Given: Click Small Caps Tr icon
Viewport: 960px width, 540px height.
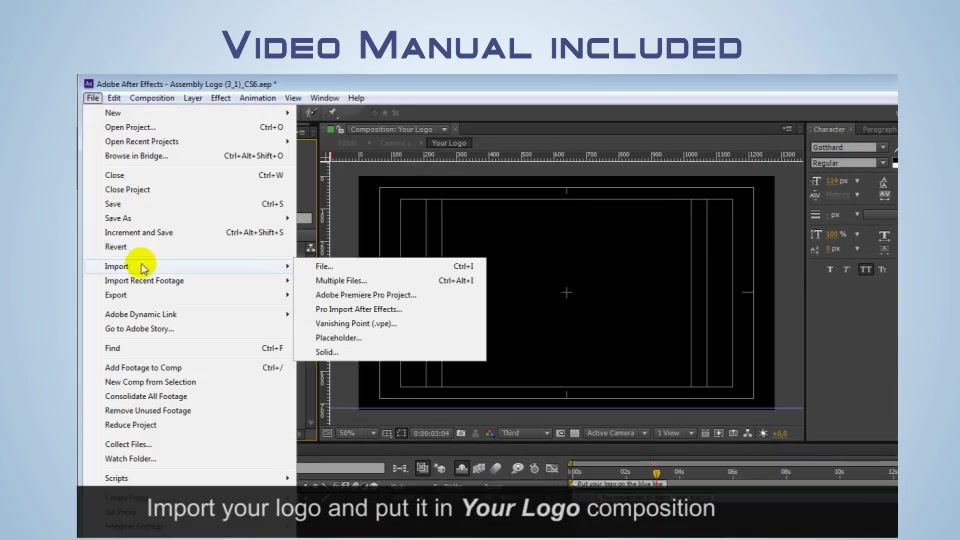Looking at the screenshot, I should click(883, 269).
